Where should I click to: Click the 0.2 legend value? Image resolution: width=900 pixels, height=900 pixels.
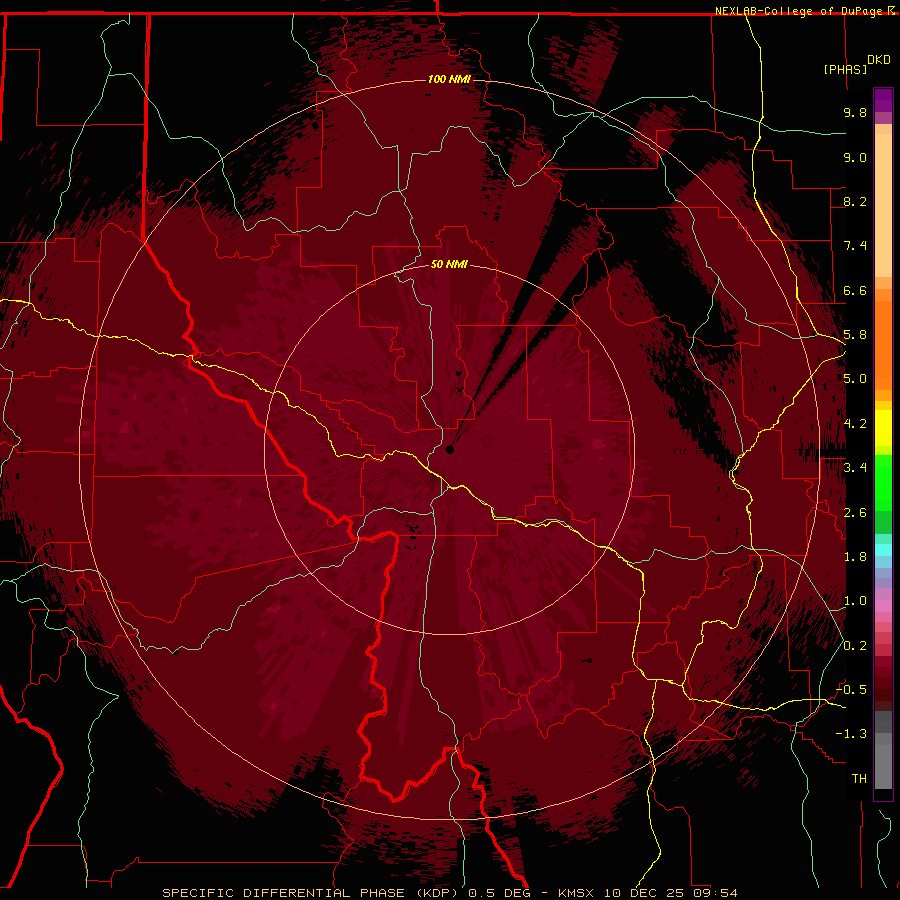(x=855, y=646)
